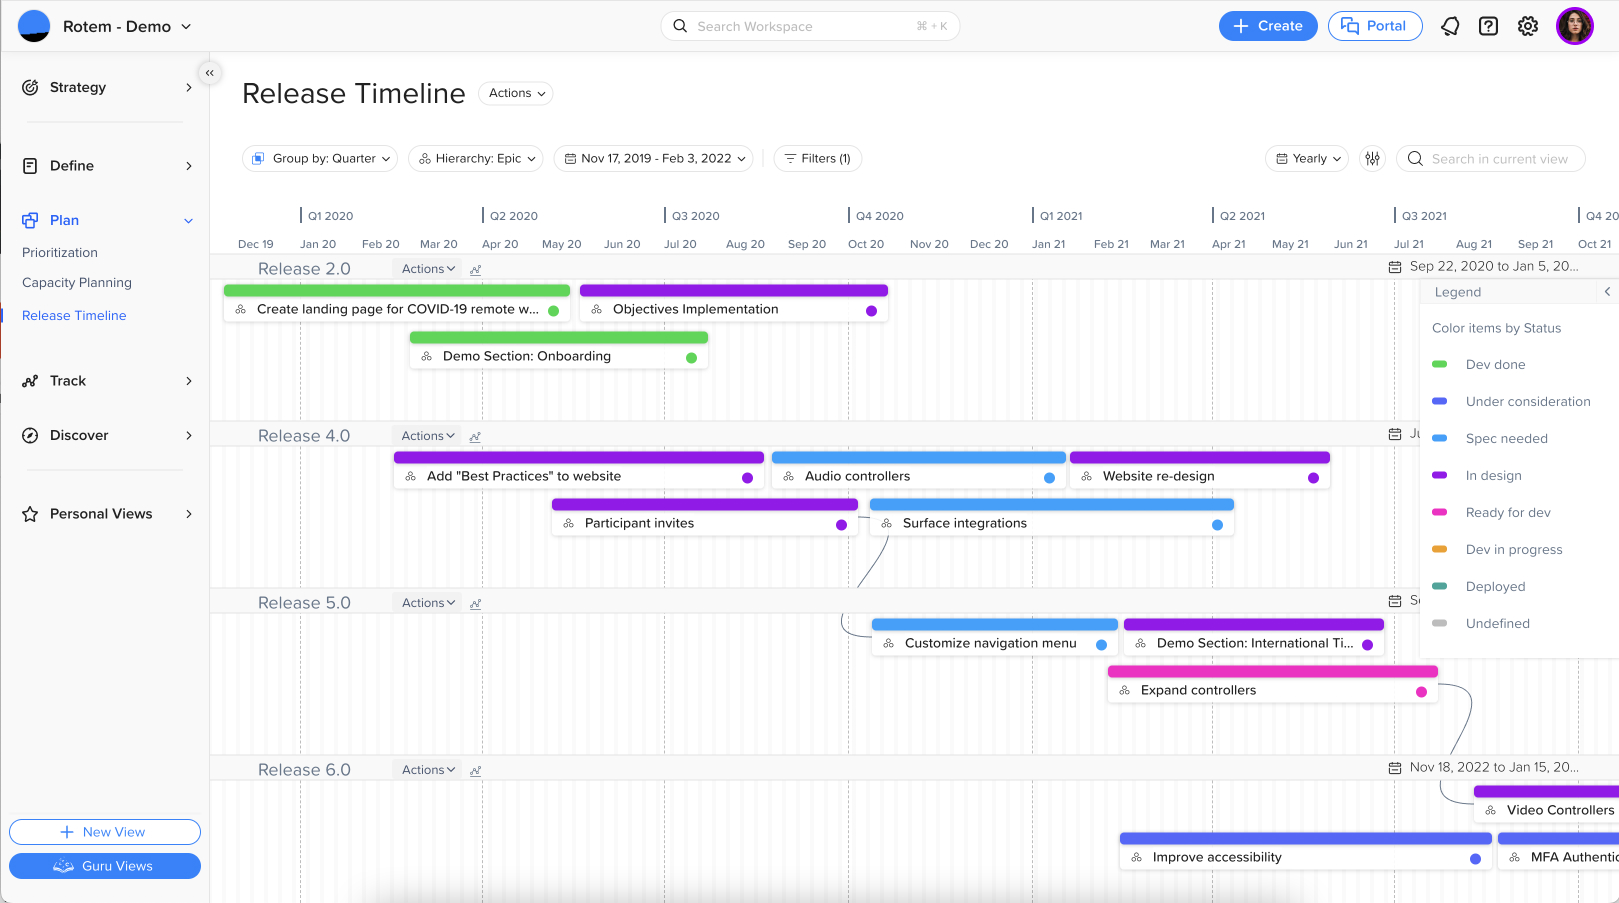Viewport: 1619px width, 903px height.
Task: Click the Guru Views button
Action: (105, 866)
